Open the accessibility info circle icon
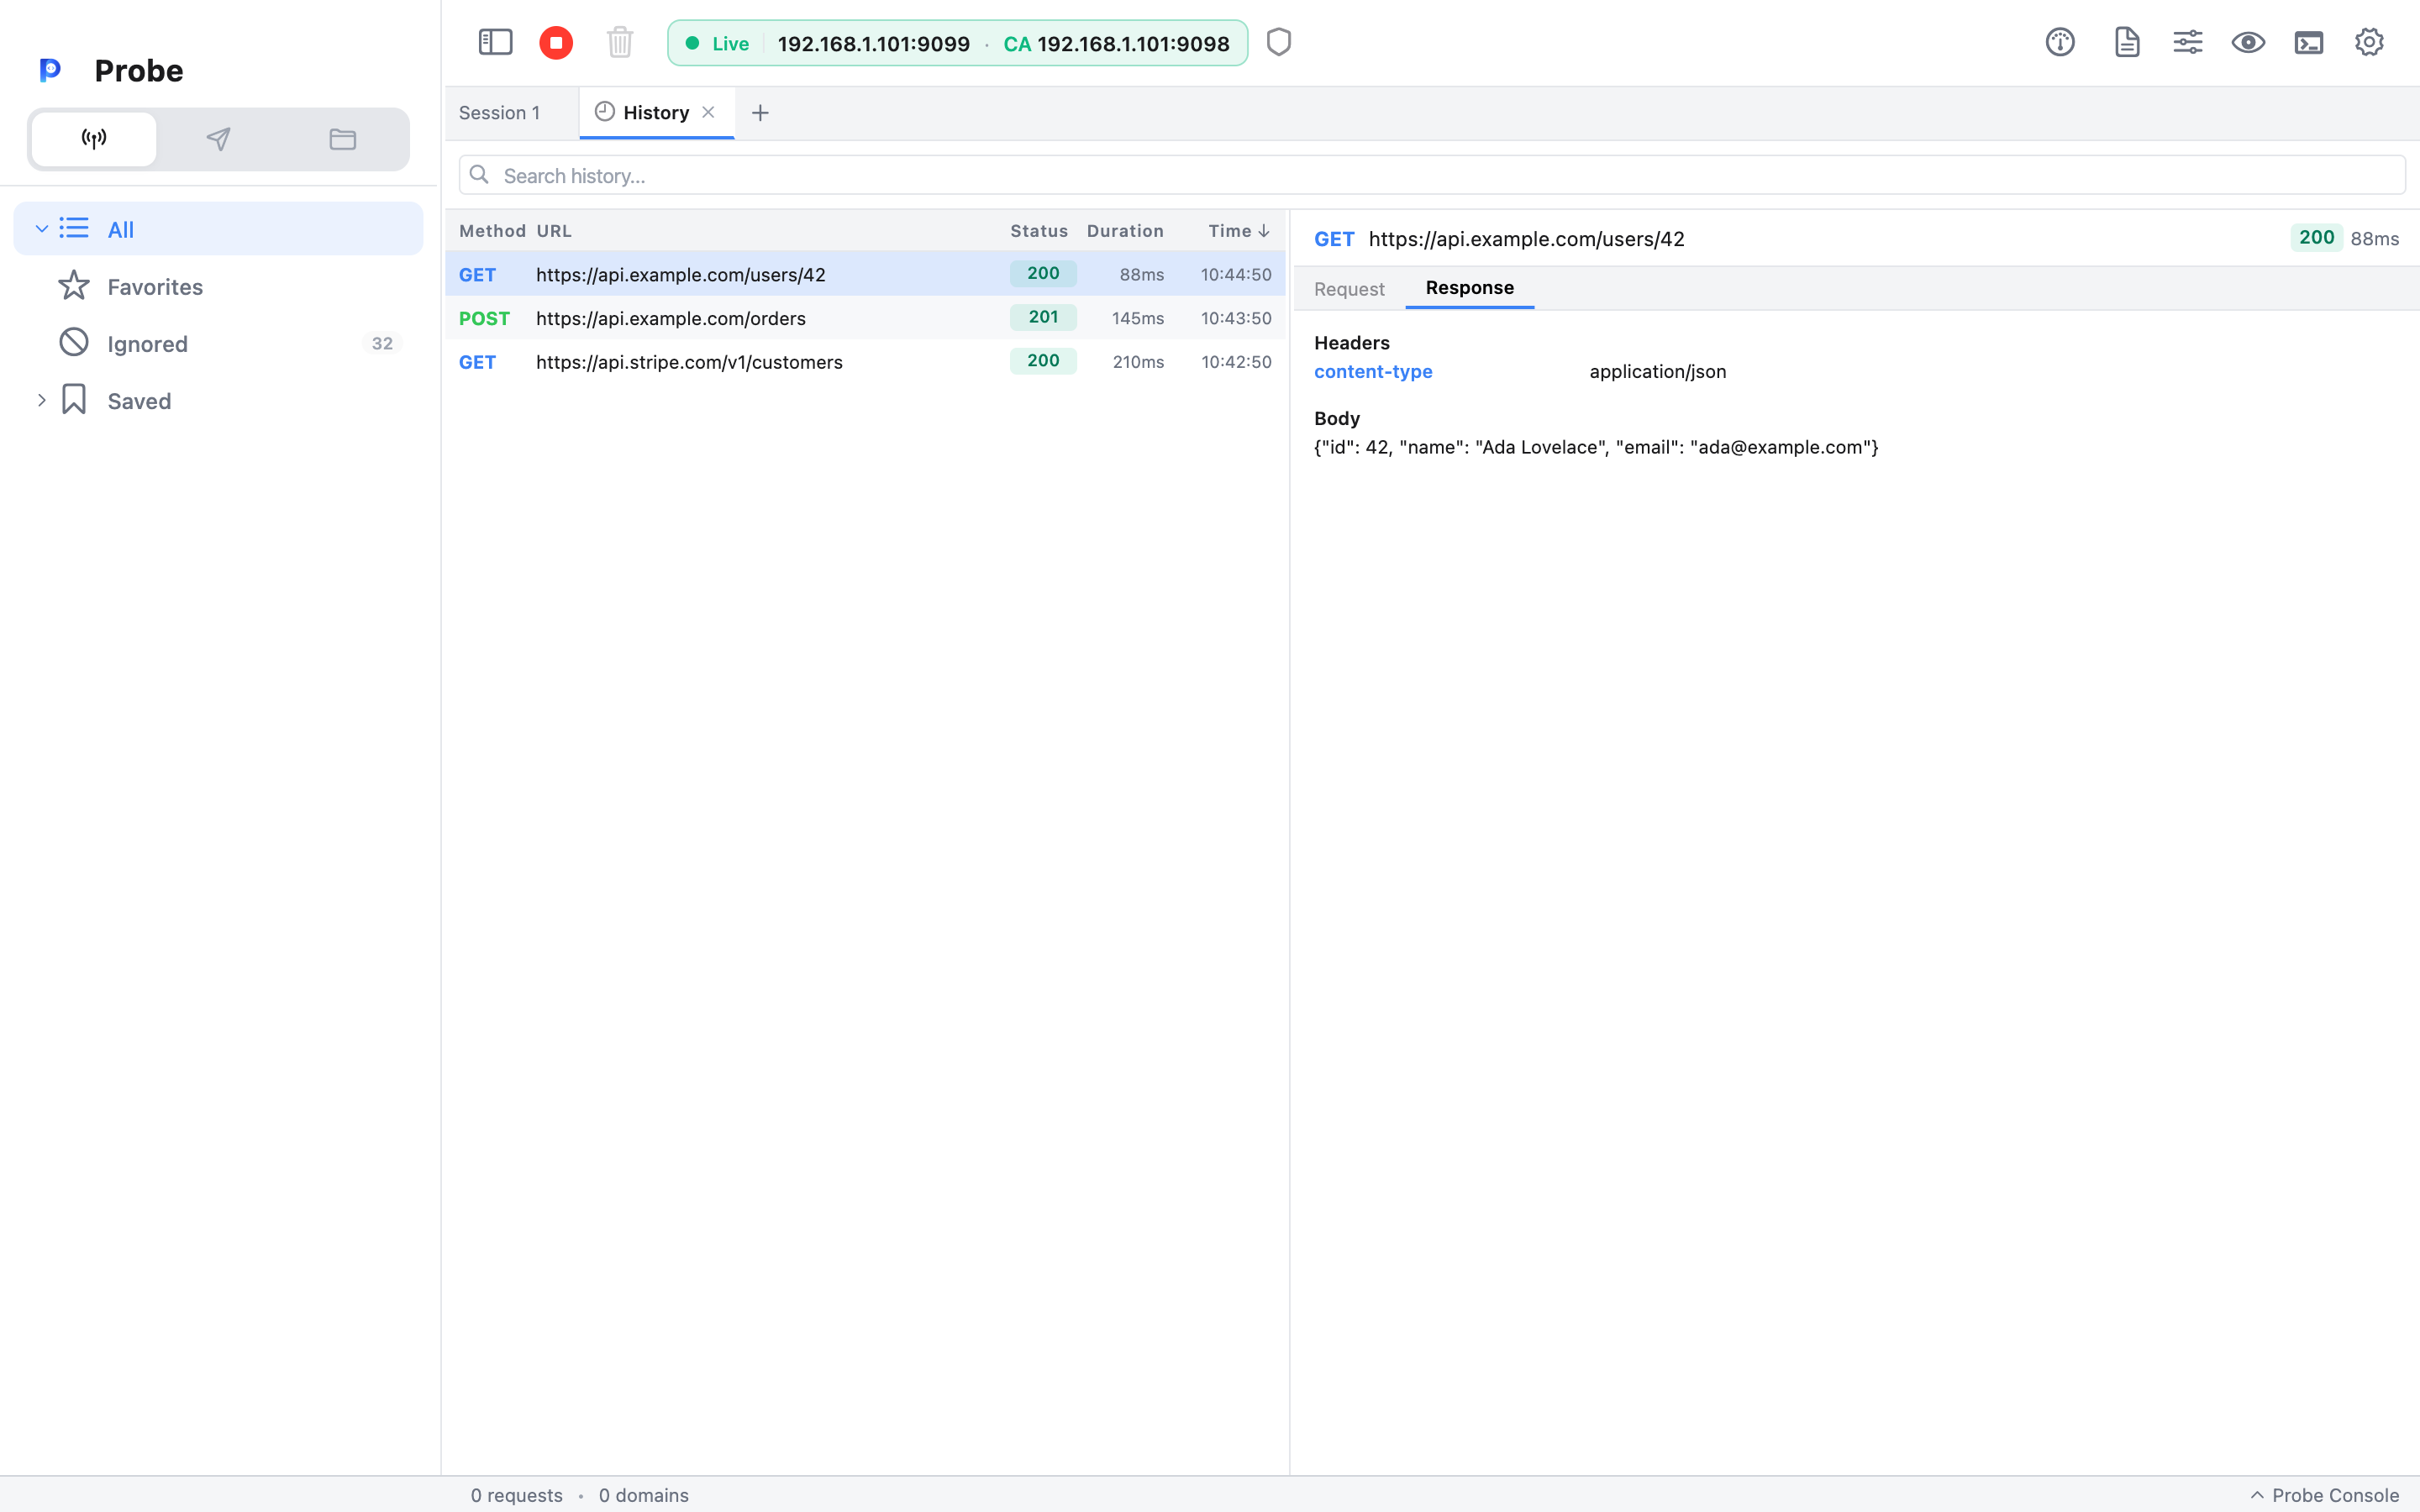 [x=2060, y=42]
